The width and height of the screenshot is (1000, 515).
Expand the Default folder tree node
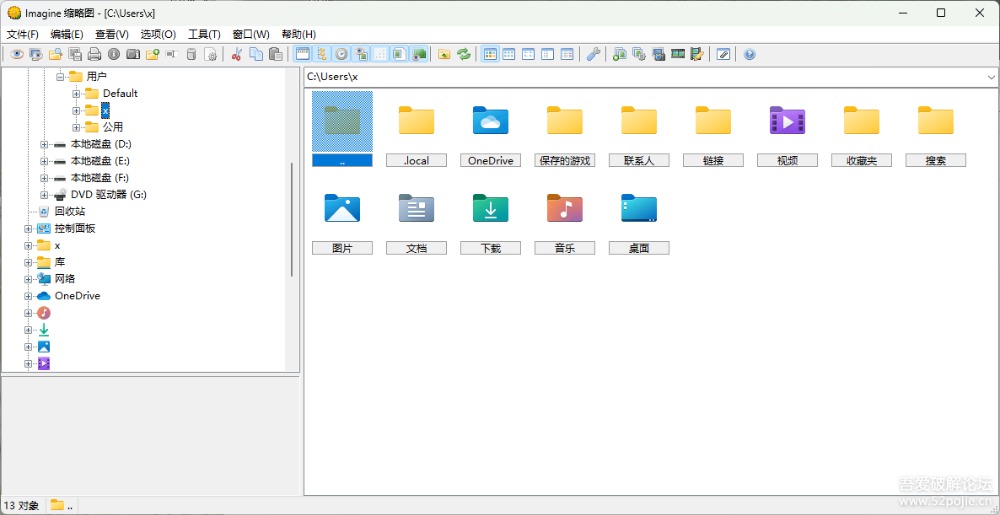click(76, 94)
